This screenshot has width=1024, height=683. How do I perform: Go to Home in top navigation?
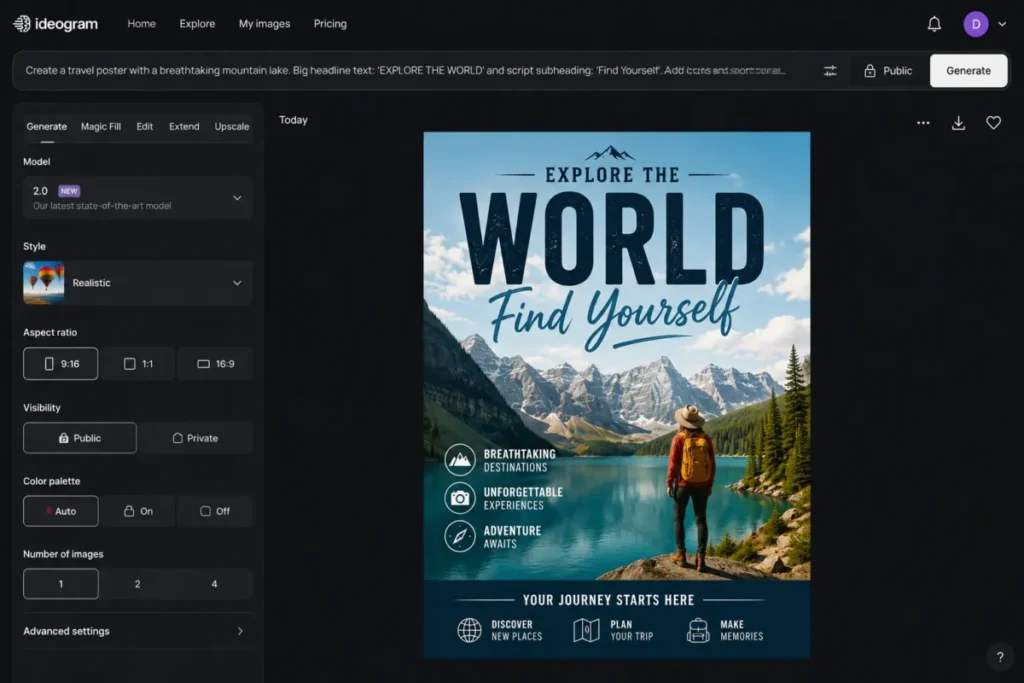pos(142,24)
